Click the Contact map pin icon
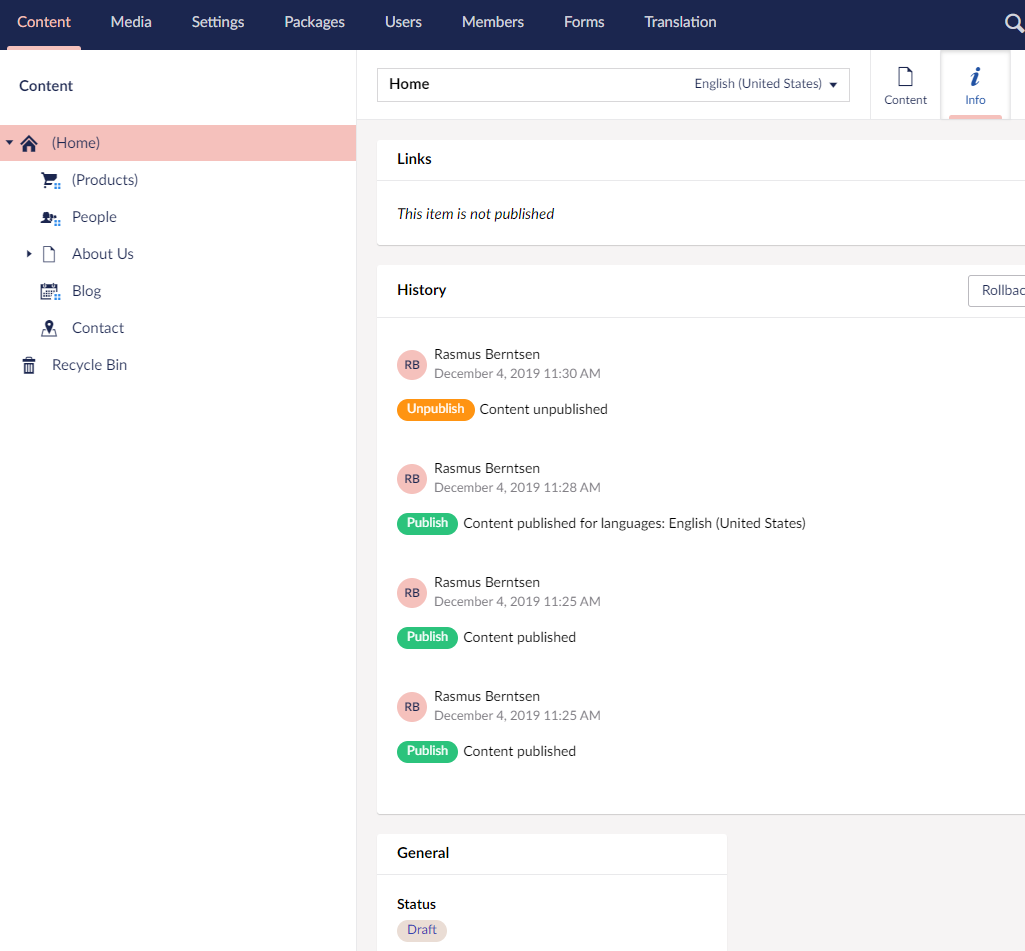Viewport: 1025px width, 951px height. 49,328
